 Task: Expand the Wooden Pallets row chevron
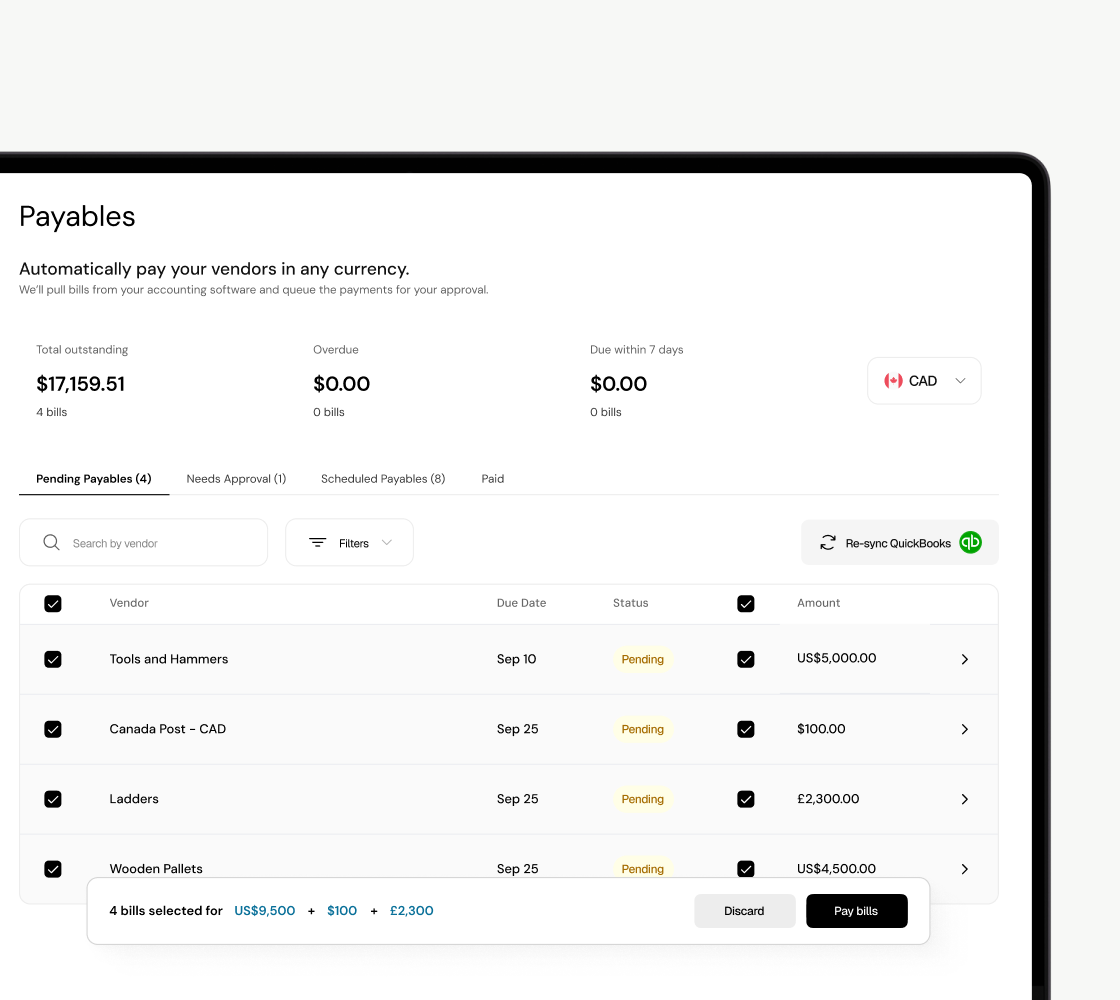964,869
